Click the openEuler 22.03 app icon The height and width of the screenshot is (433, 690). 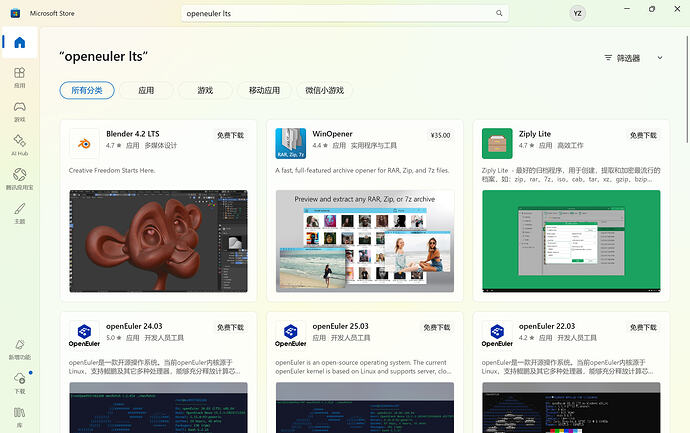click(497, 335)
